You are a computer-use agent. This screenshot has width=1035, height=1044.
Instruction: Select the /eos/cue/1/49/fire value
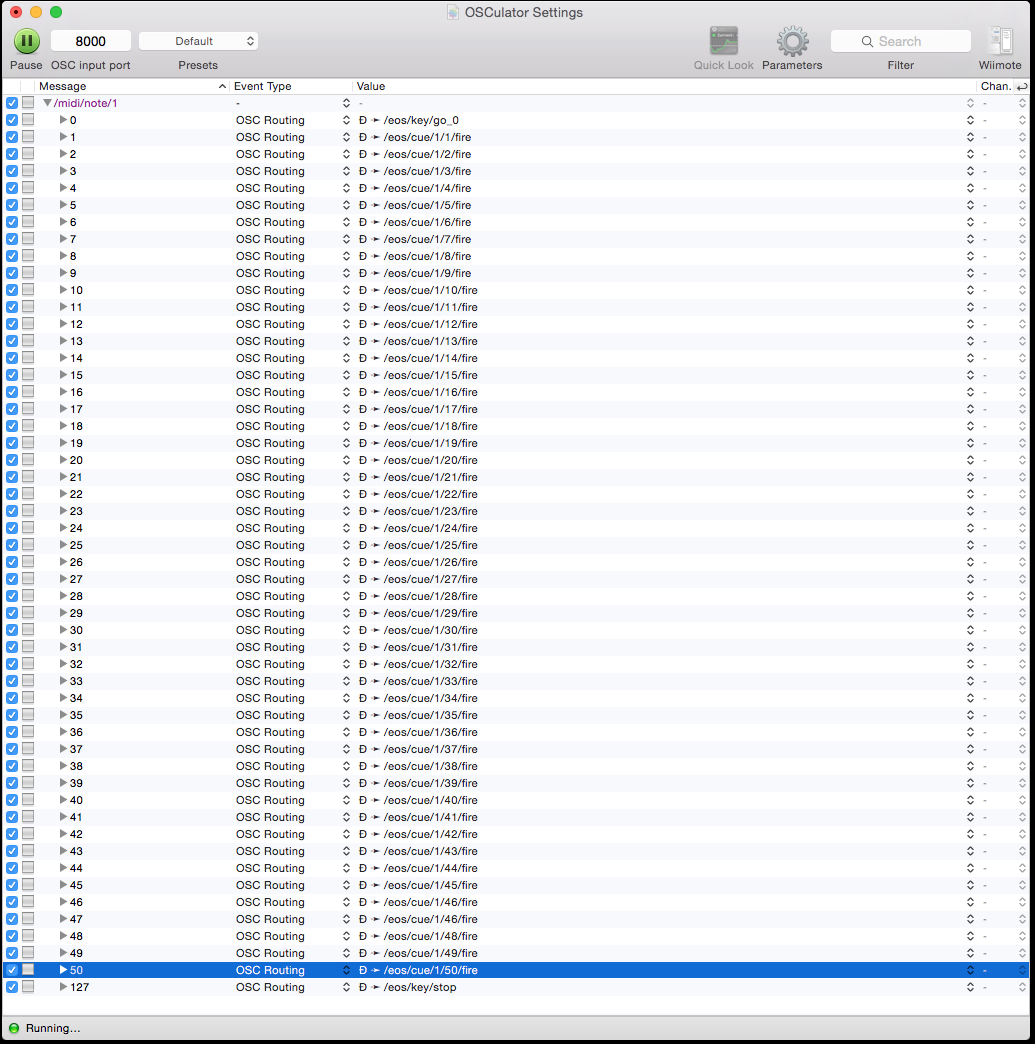coord(430,953)
